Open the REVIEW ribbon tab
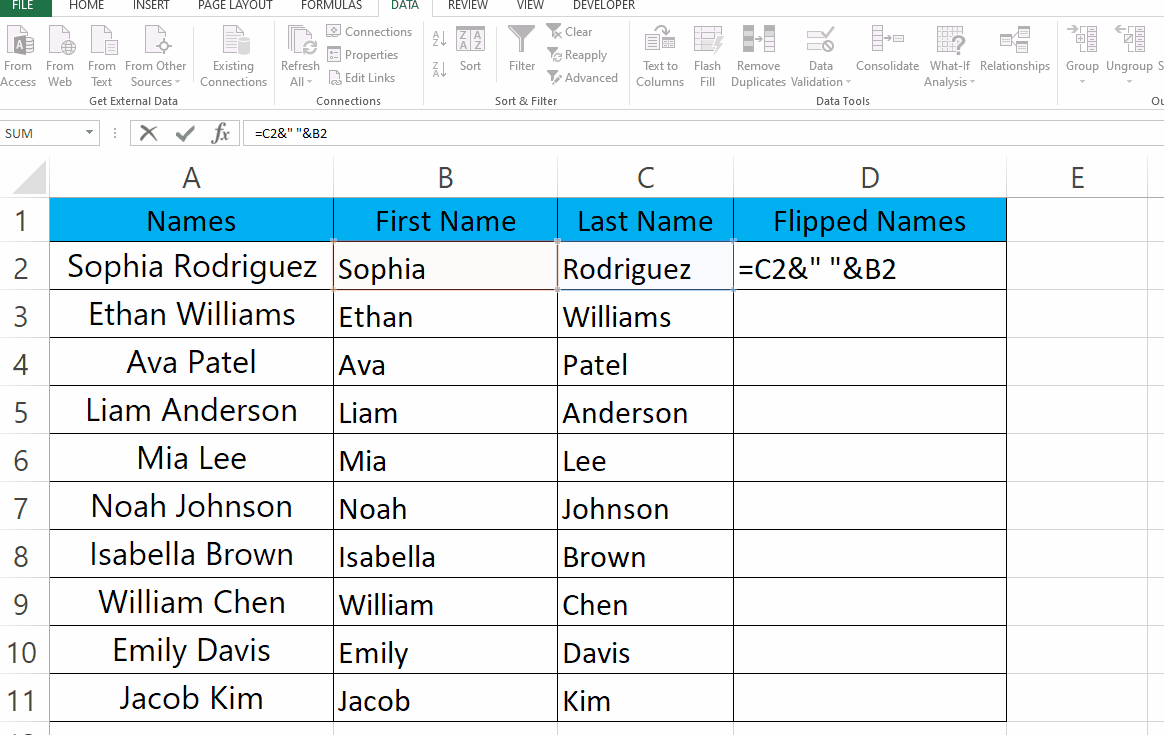The height and width of the screenshot is (735, 1164). (x=467, y=5)
